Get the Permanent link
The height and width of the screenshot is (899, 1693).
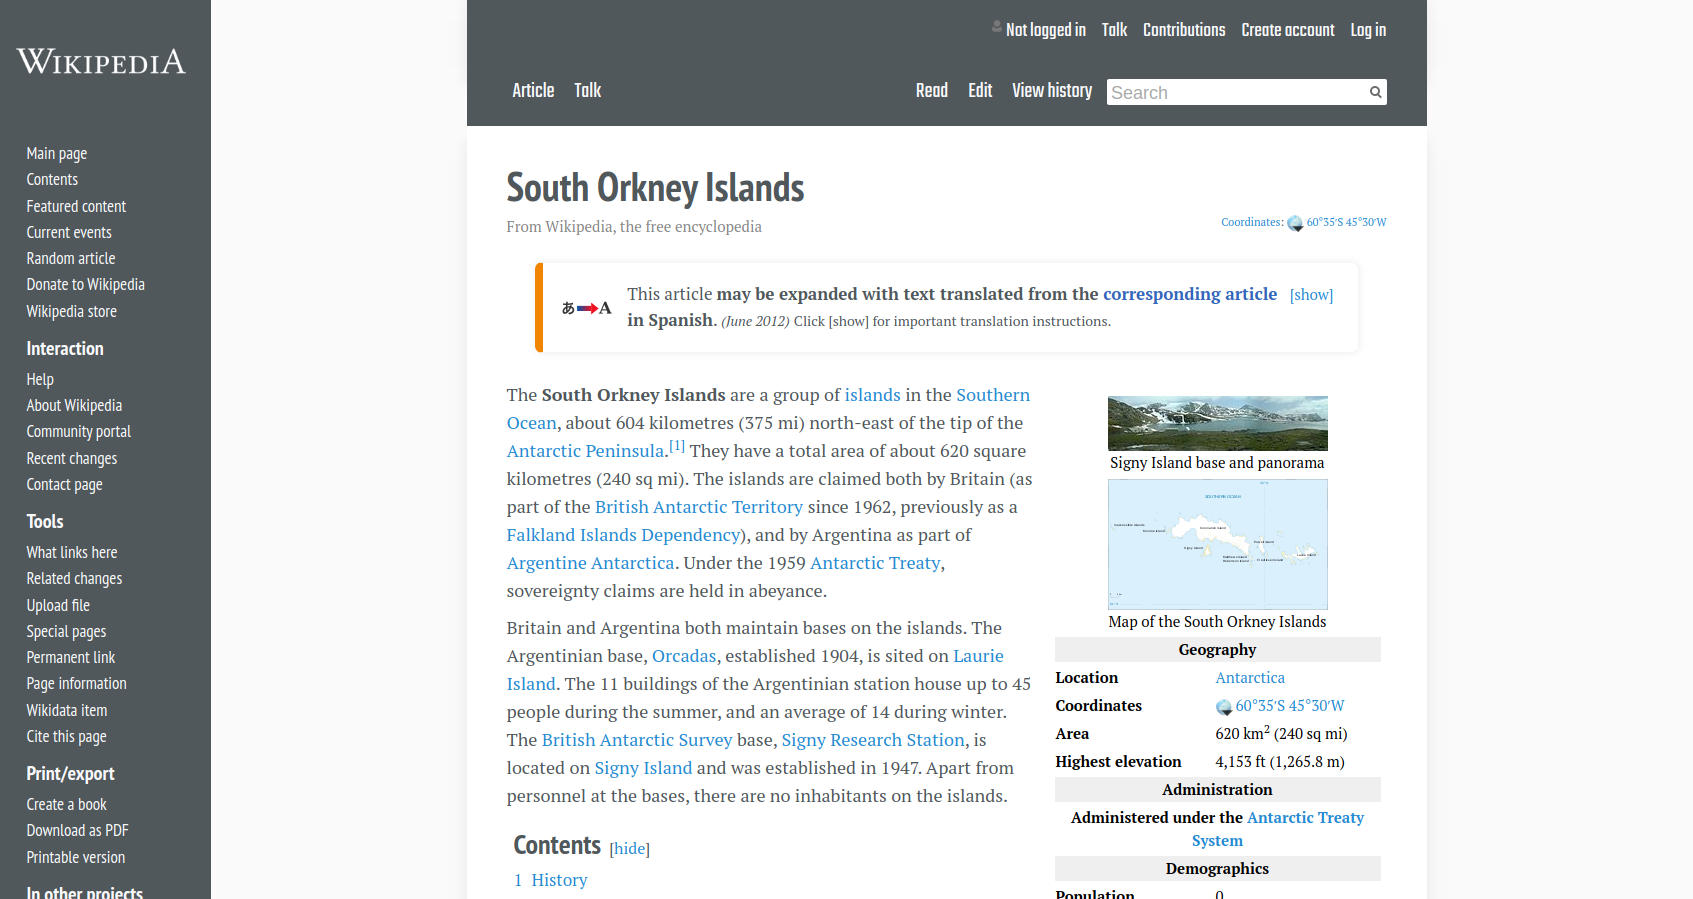coord(71,657)
